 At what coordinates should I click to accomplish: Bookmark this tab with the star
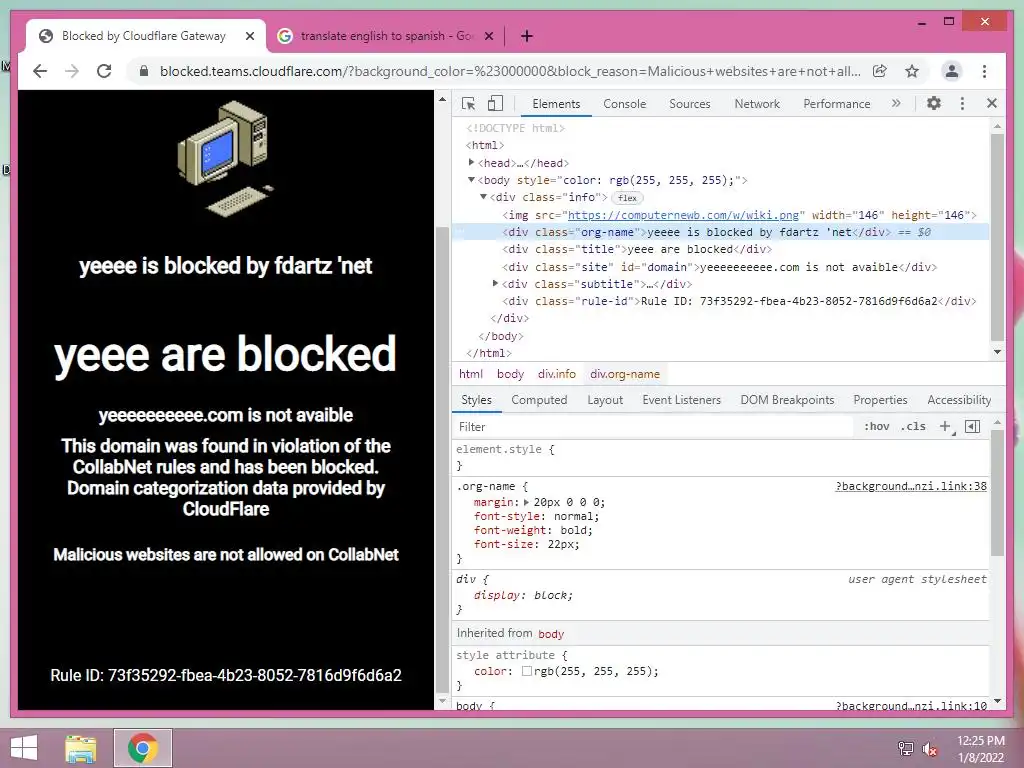pyautogui.click(x=912, y=71)
